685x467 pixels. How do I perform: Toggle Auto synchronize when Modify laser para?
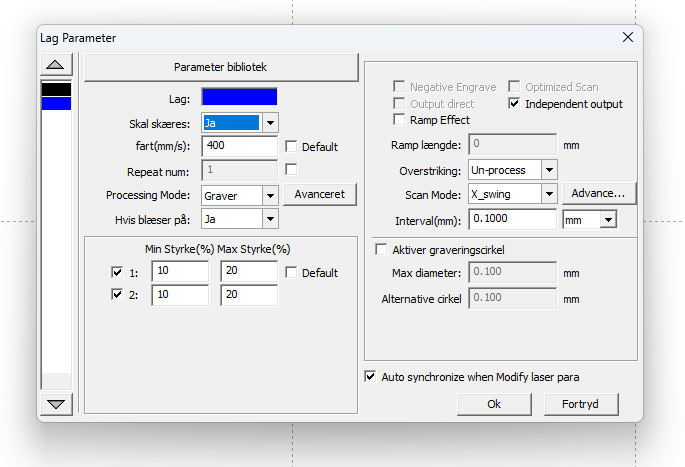pyautogui.click(x=370, y=377)
